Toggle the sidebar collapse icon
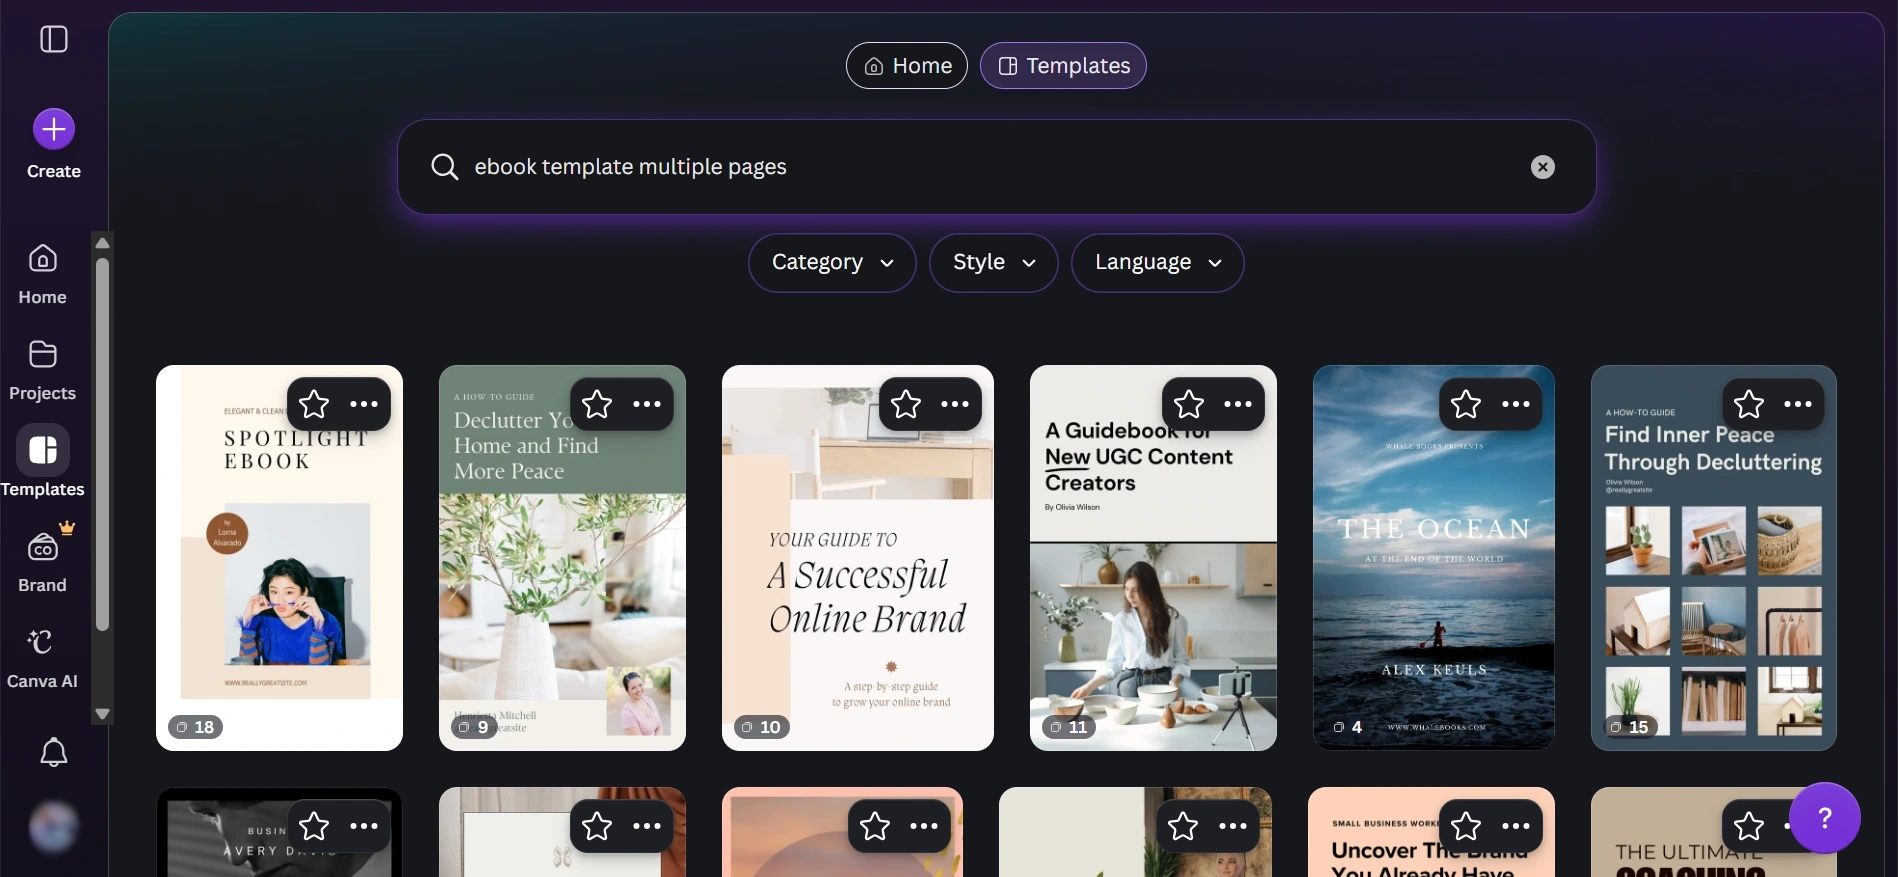The image size is (1898, 877). [54, 39]
